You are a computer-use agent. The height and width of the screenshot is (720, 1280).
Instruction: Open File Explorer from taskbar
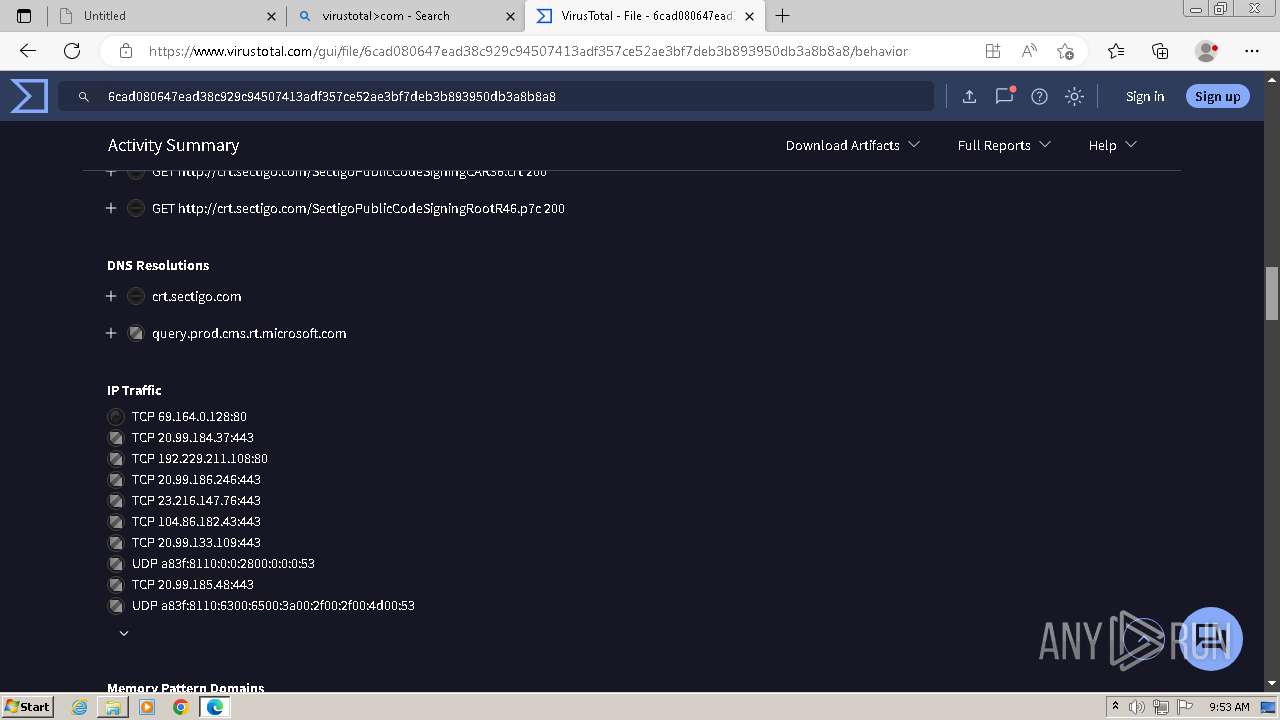(x=113, y=707)
